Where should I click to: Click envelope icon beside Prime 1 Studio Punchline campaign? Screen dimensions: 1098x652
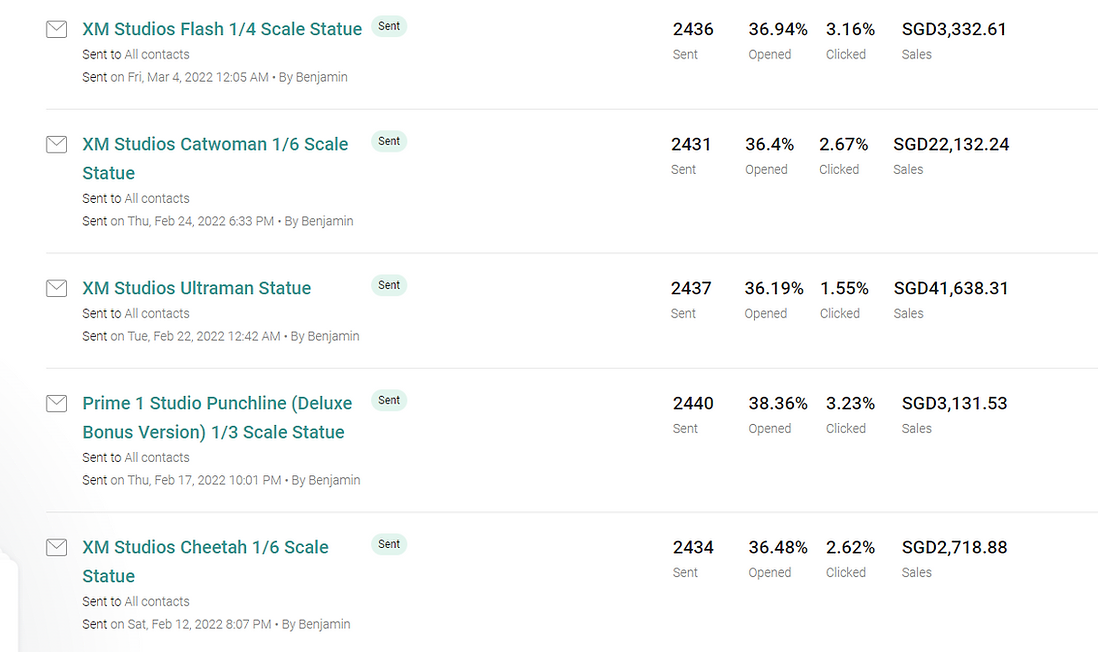57,403
